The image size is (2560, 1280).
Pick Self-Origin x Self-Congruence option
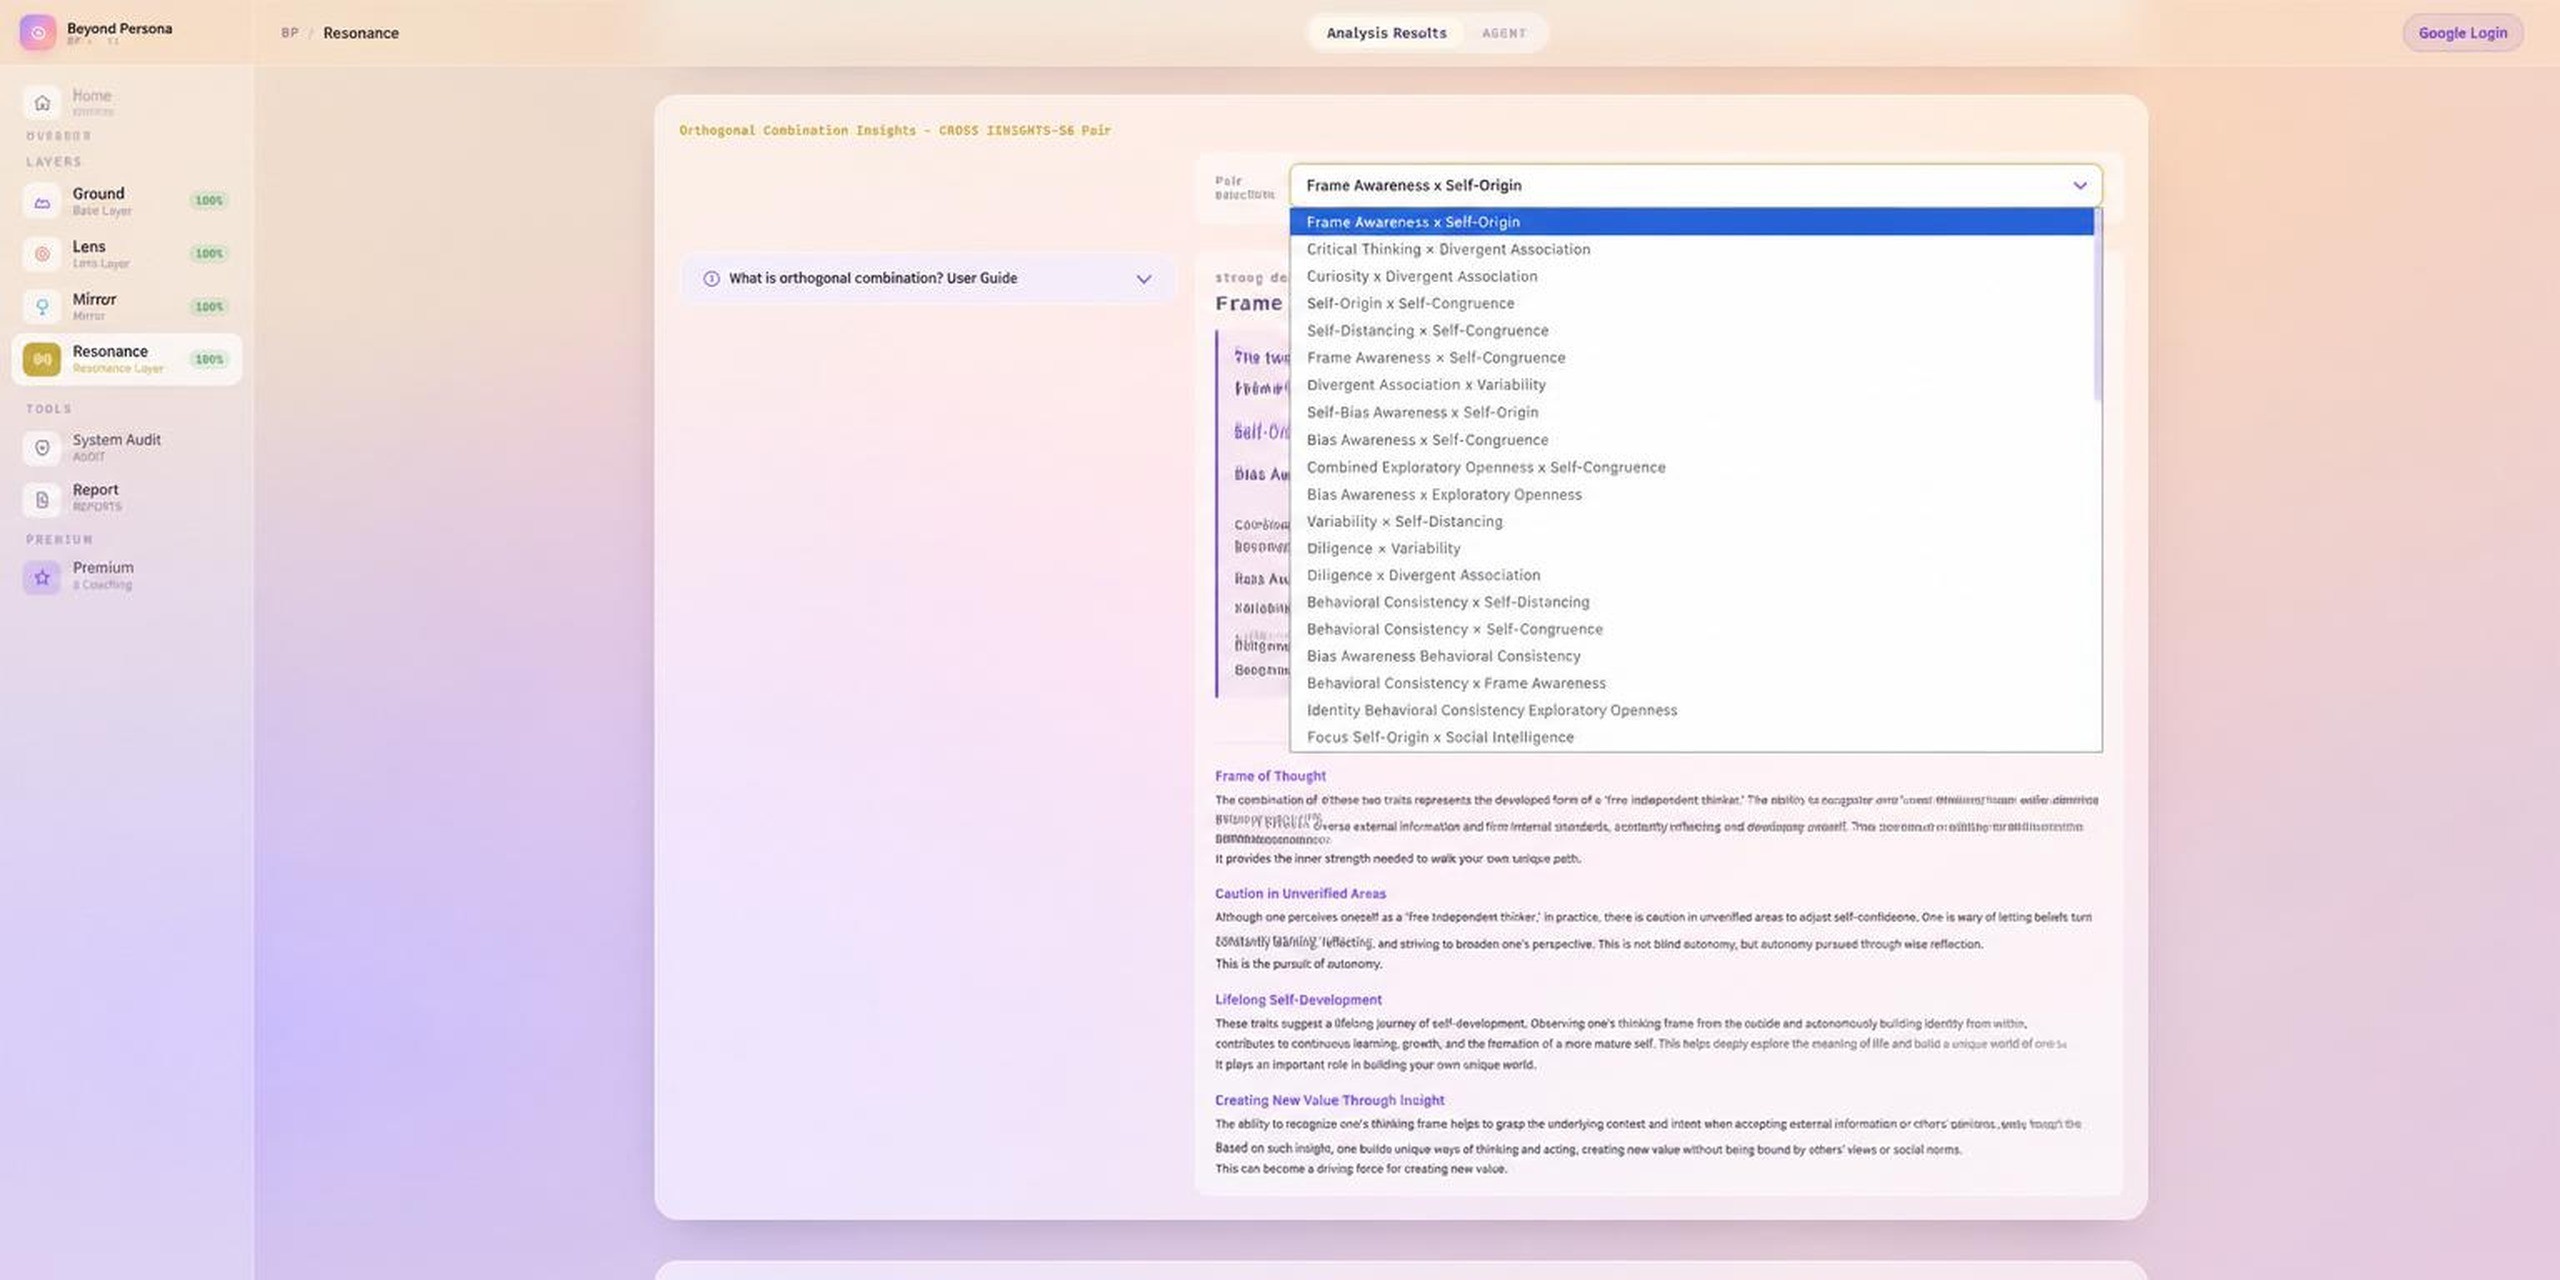pos(1691,303)
